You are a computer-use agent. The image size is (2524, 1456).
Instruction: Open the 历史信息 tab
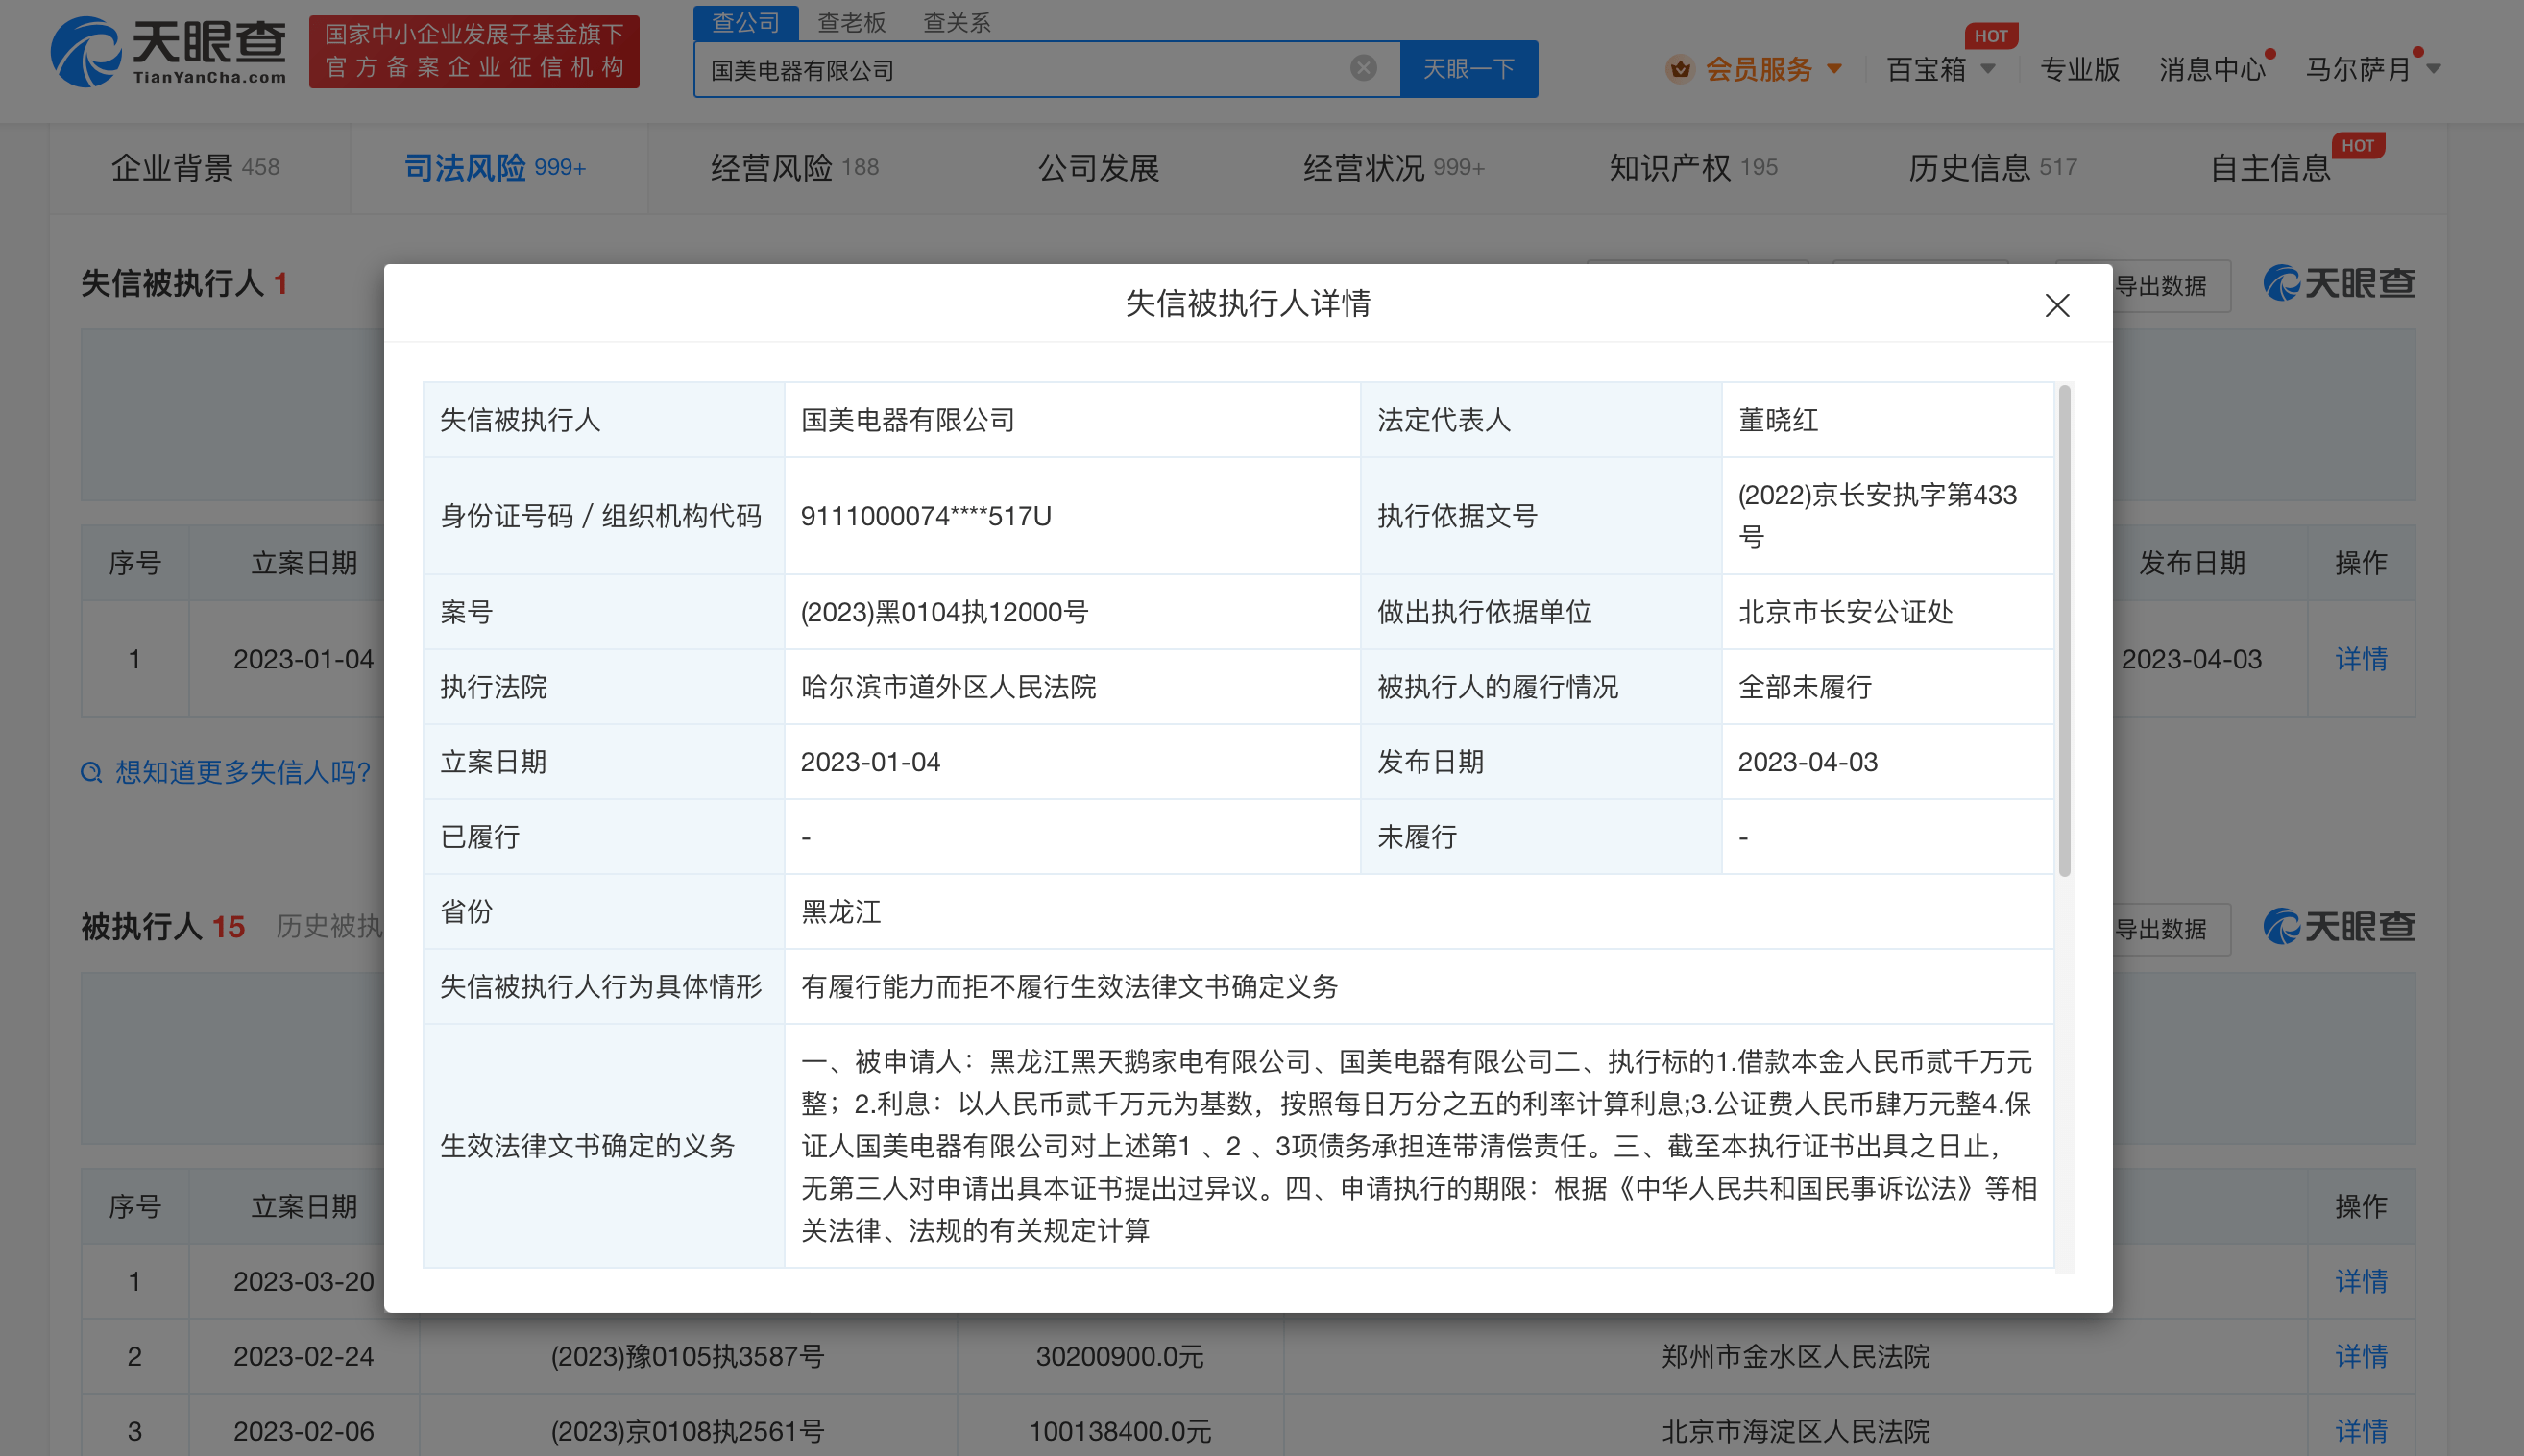click(1992, 167)
